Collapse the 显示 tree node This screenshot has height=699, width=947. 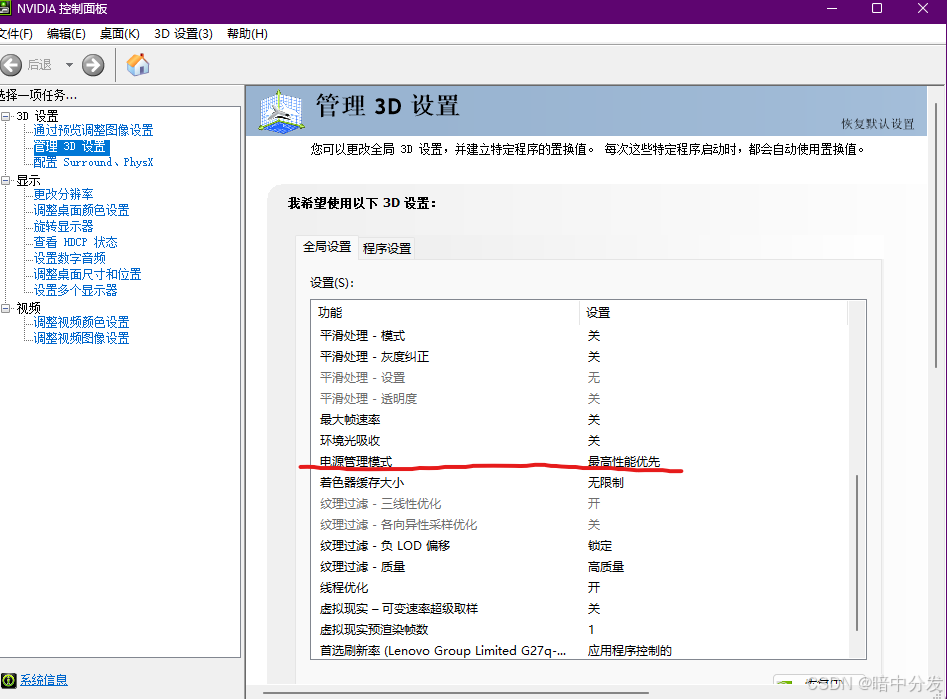coord(5,180)
